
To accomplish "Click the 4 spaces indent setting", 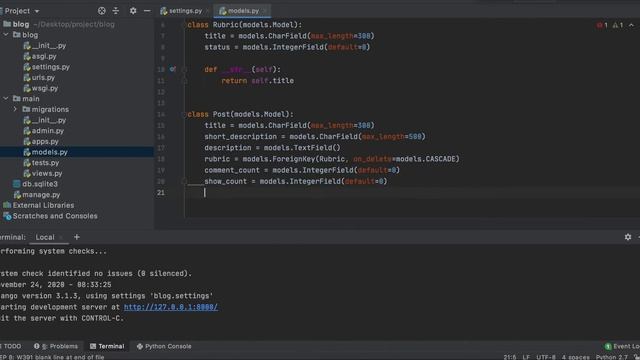I will (576, 357).
